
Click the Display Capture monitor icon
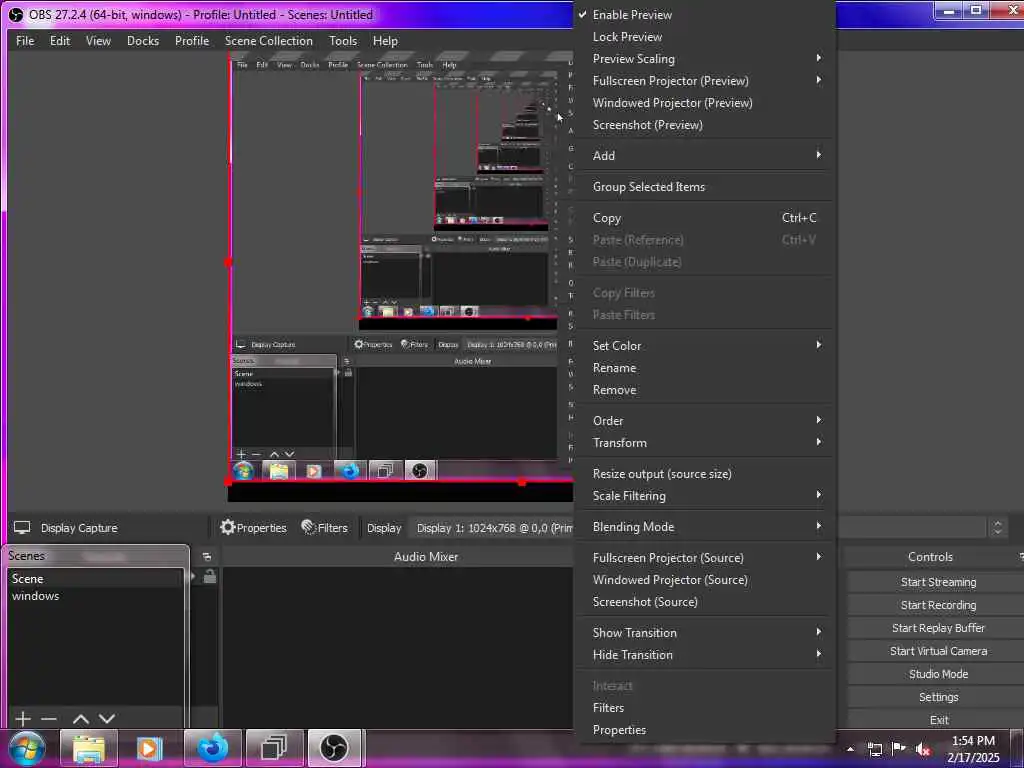22,528
